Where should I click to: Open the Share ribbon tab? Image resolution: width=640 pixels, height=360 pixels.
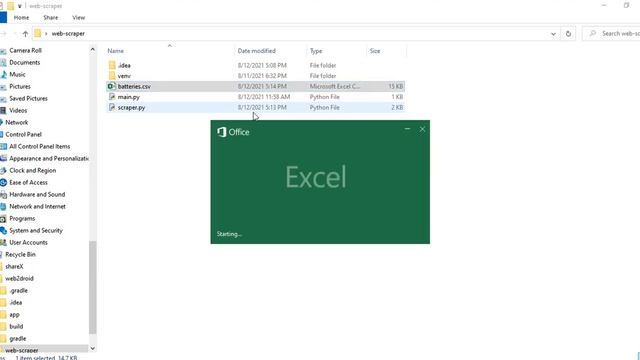coord(51,18)
